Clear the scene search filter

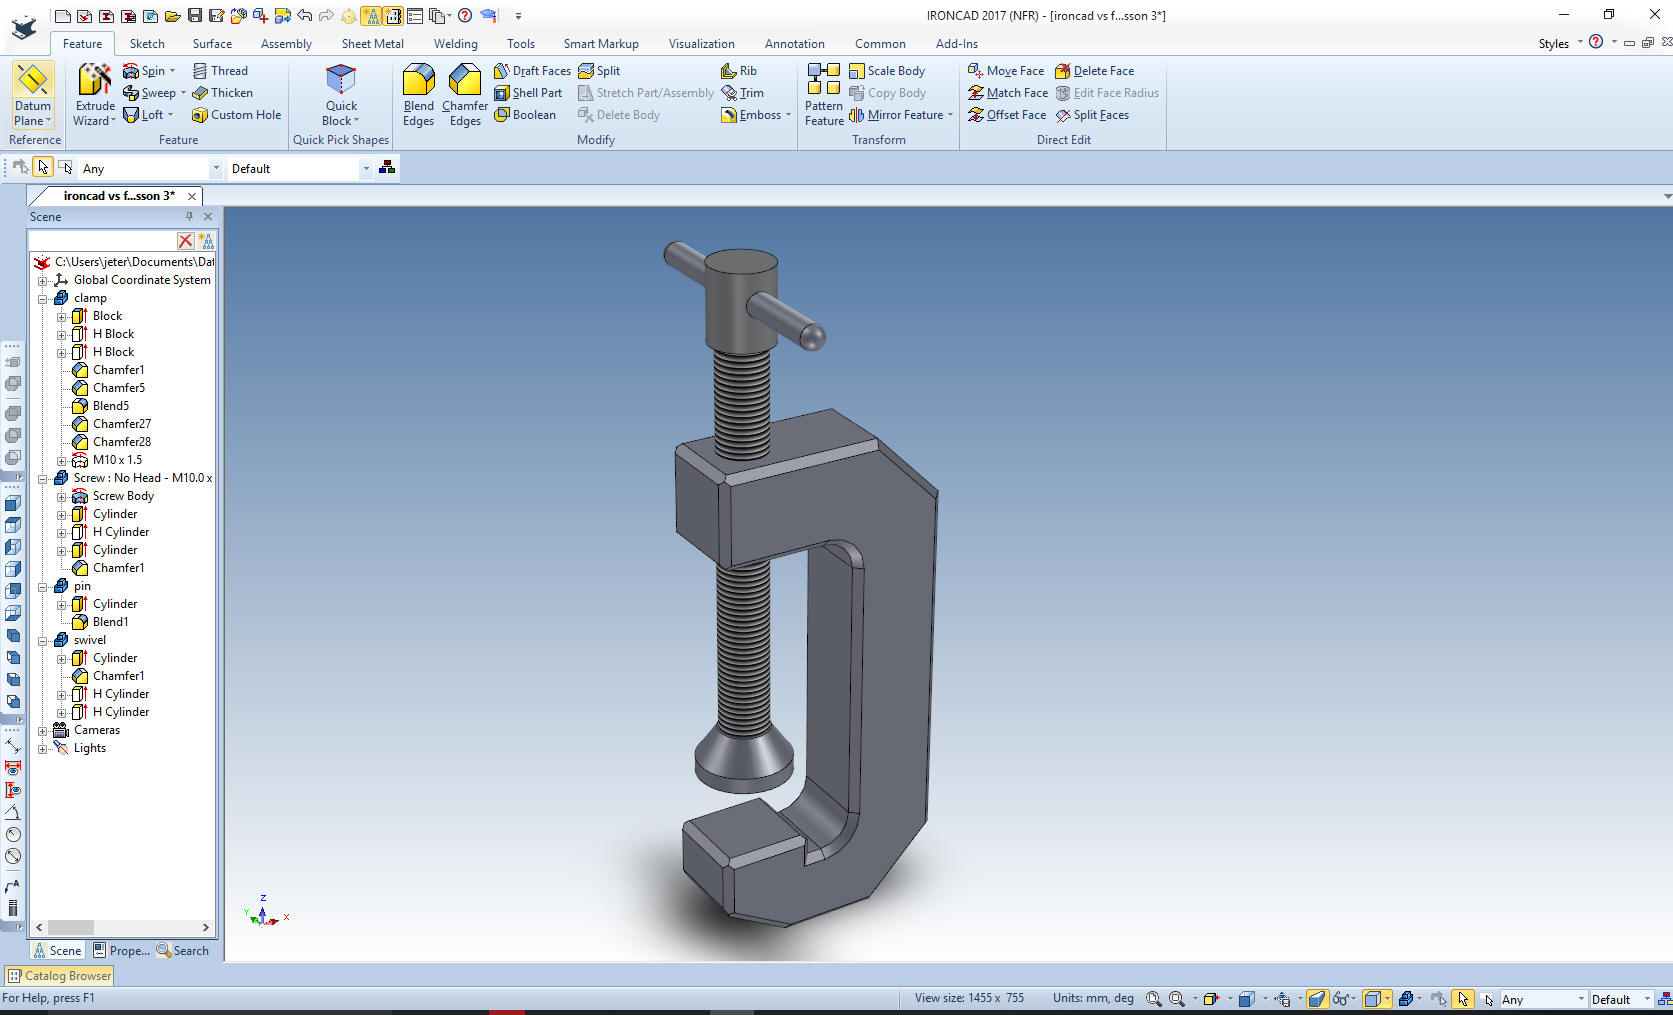pos(185,241)
